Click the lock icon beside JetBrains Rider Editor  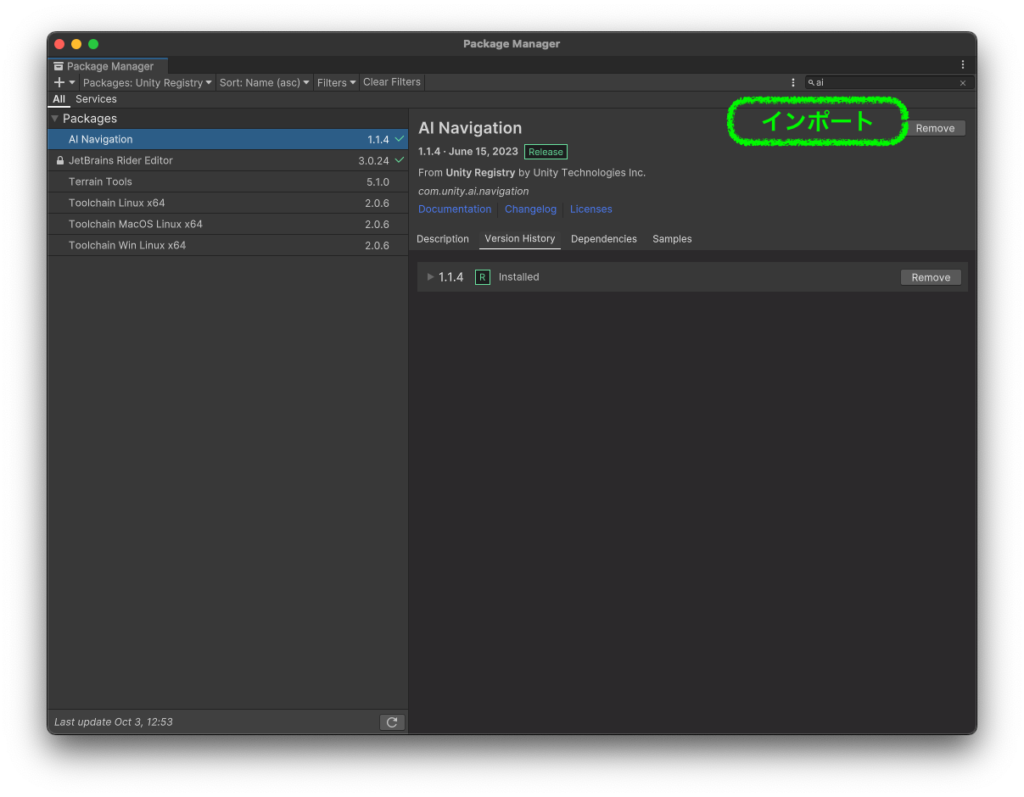click(x=60, y=161)
